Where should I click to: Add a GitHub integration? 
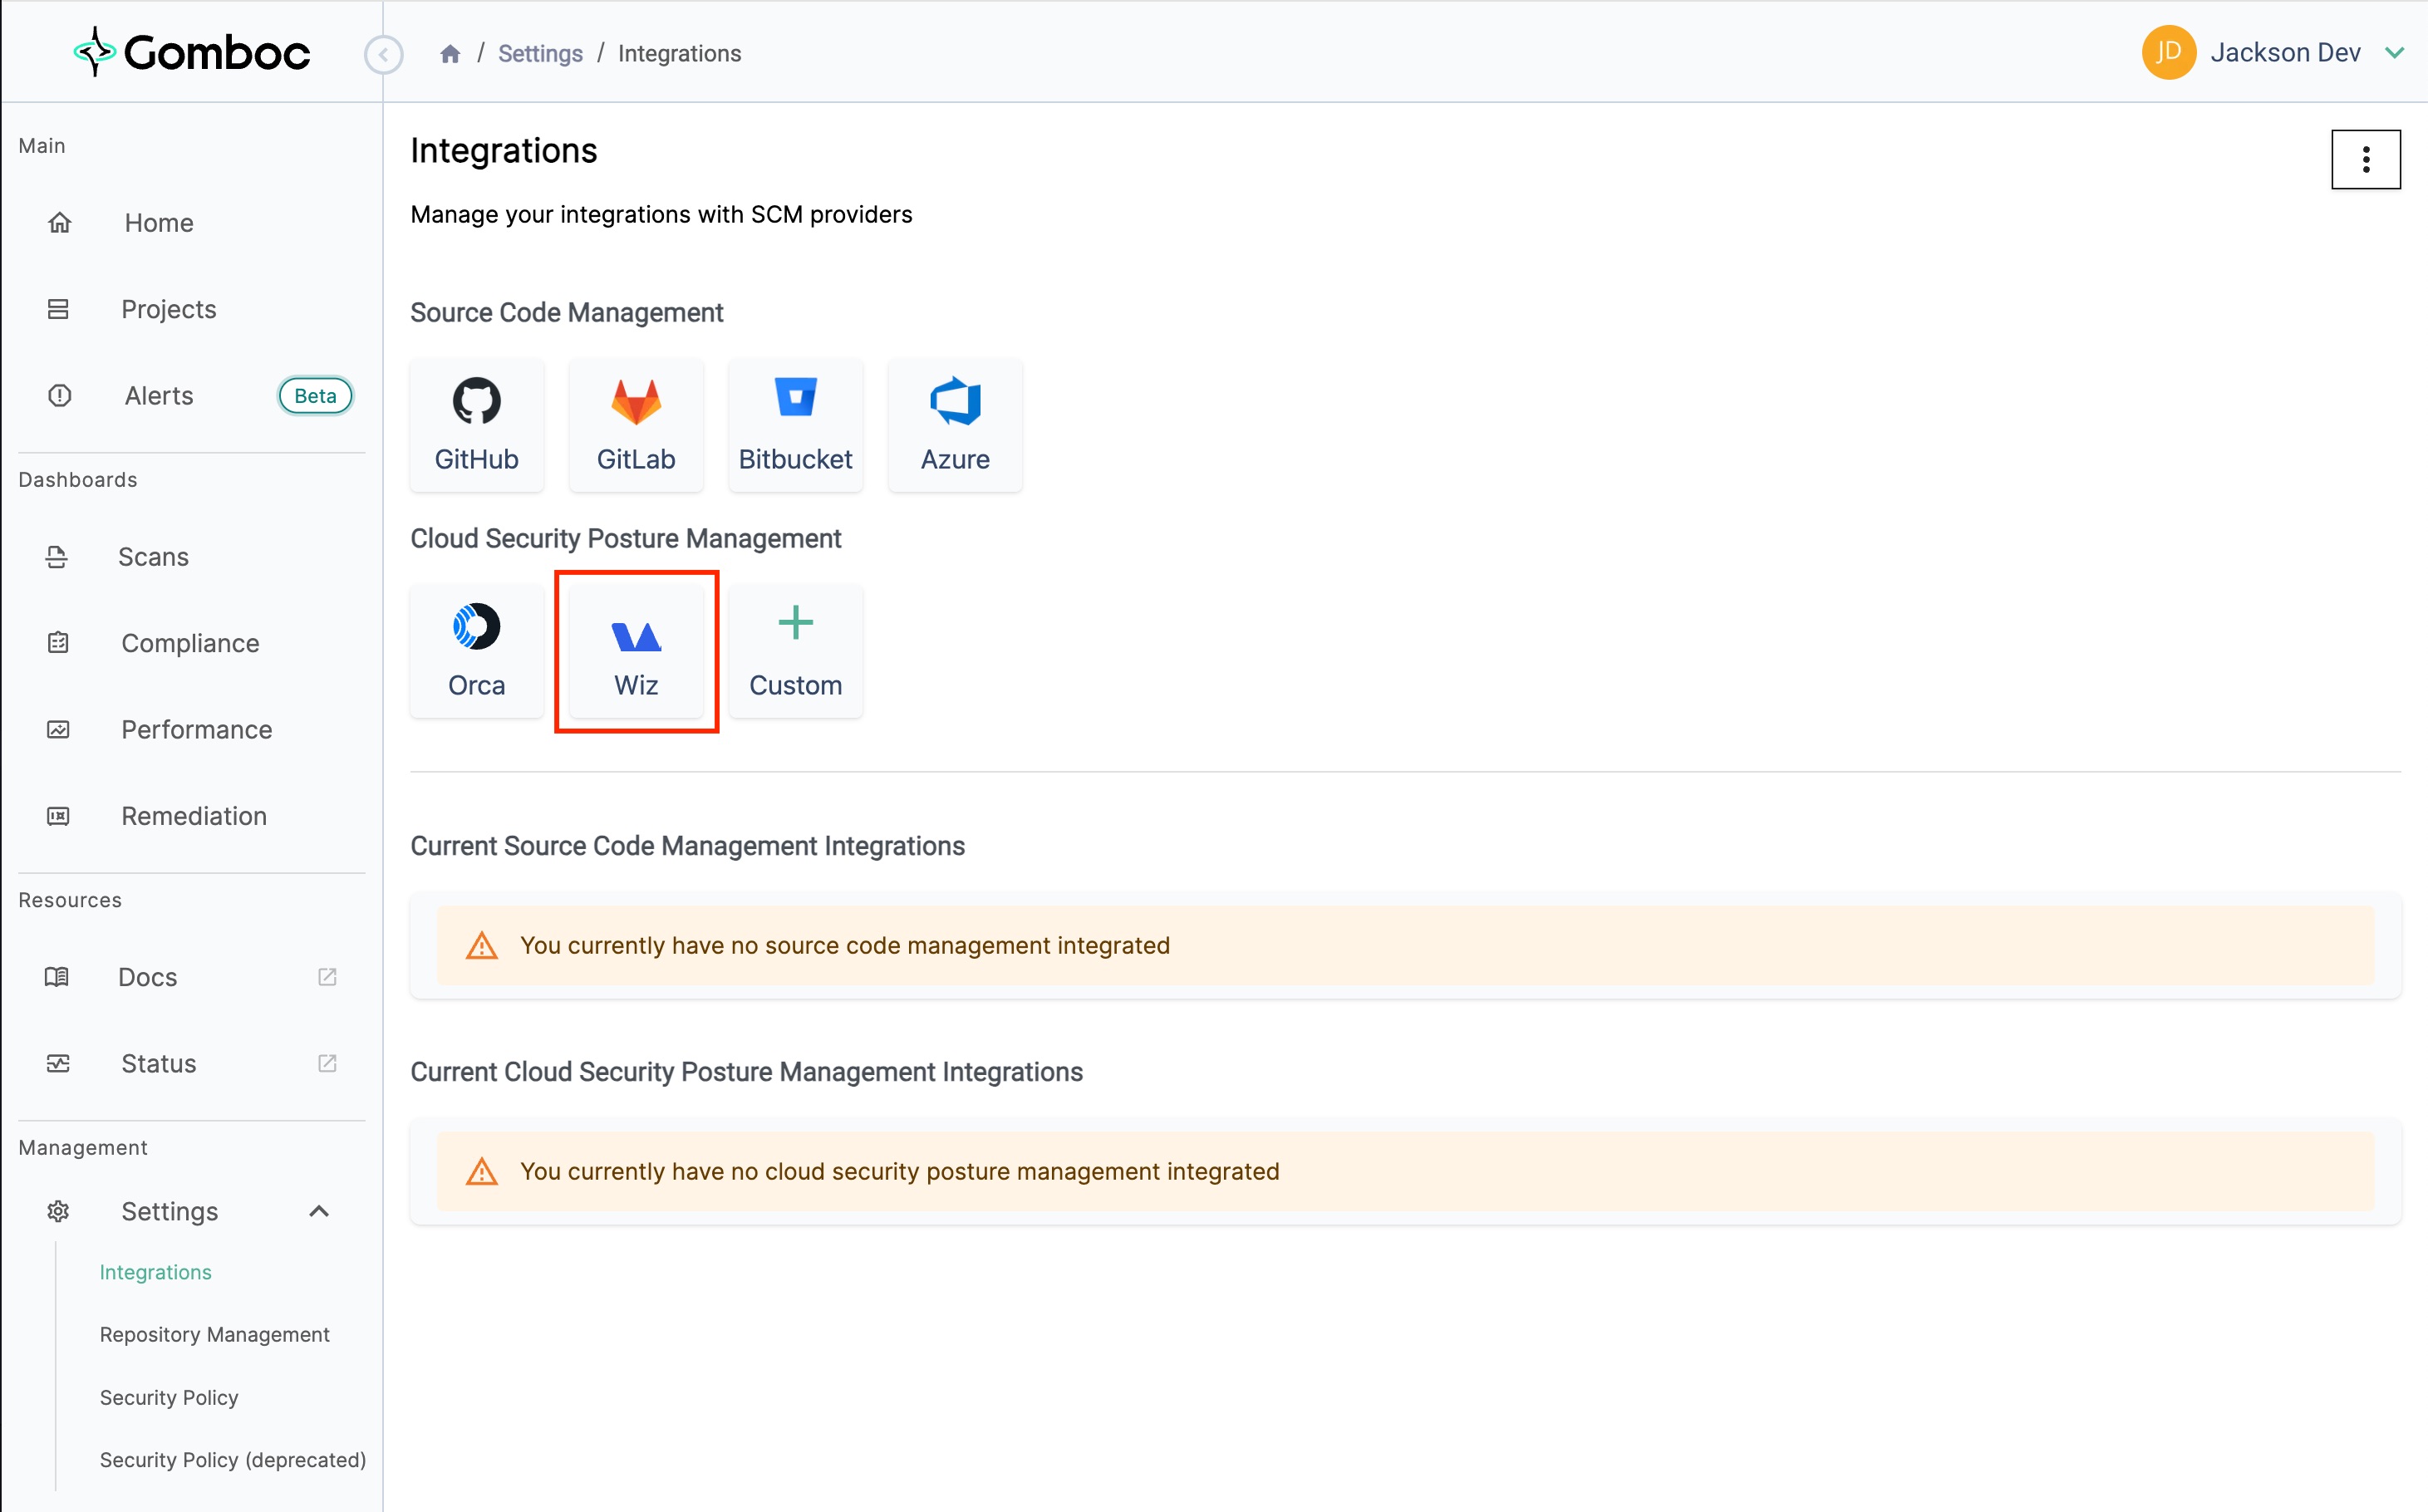[476, 425]
